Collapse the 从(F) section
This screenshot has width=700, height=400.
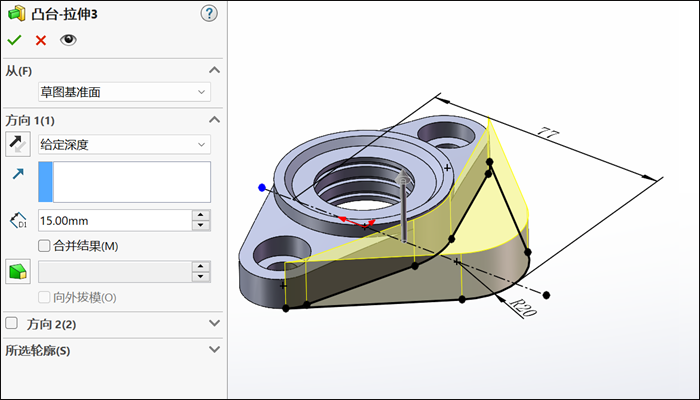[x=215, y=70]
